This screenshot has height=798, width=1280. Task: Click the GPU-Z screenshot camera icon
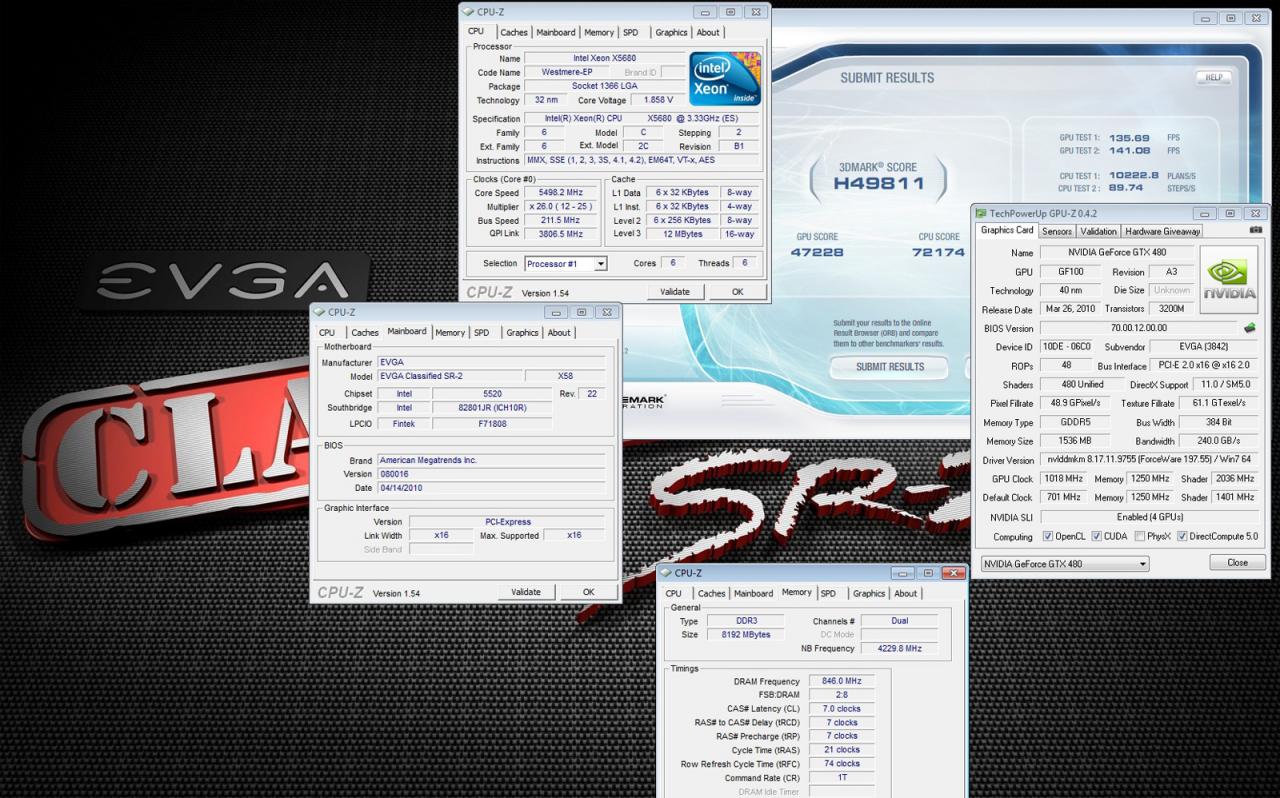coord(1256,230)
